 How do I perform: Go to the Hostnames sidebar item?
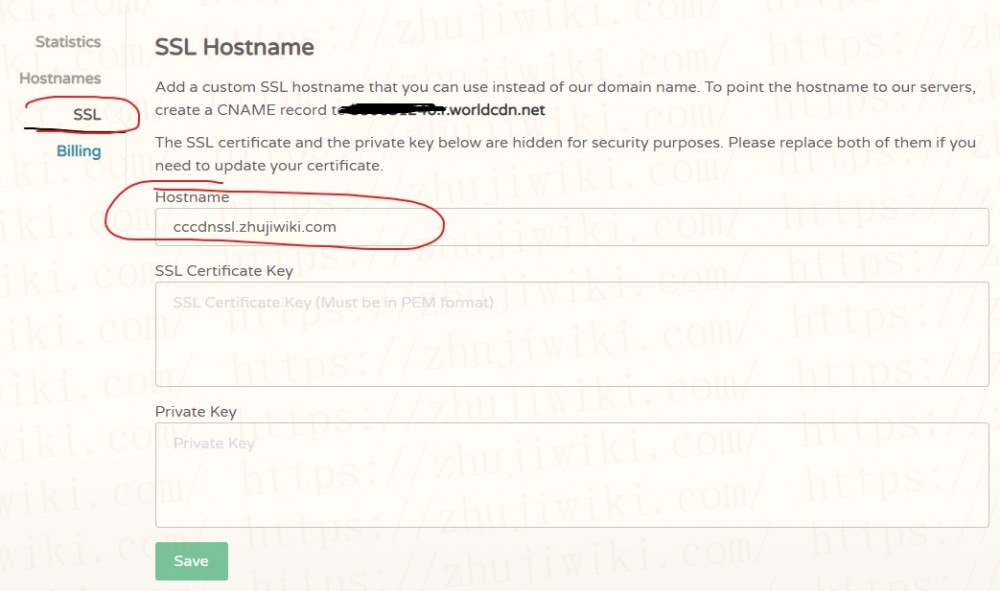pyautogui.click(x=60, y=78)
